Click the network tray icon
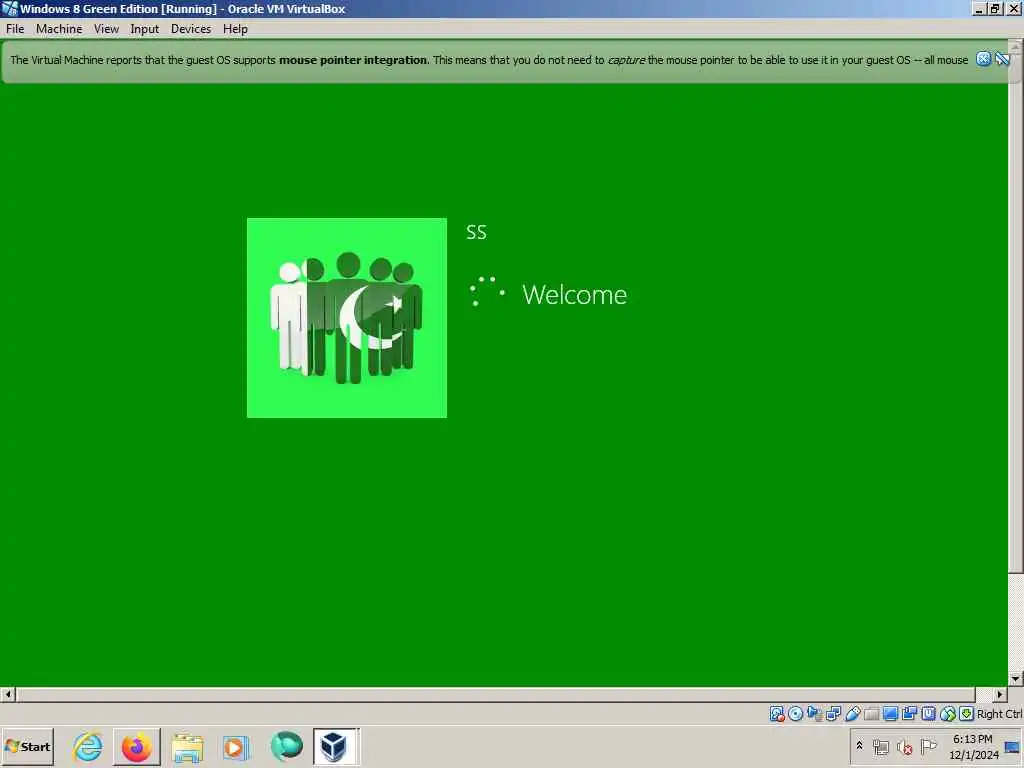The height and width of the screenshot is (768, 1024). point(880,746)
